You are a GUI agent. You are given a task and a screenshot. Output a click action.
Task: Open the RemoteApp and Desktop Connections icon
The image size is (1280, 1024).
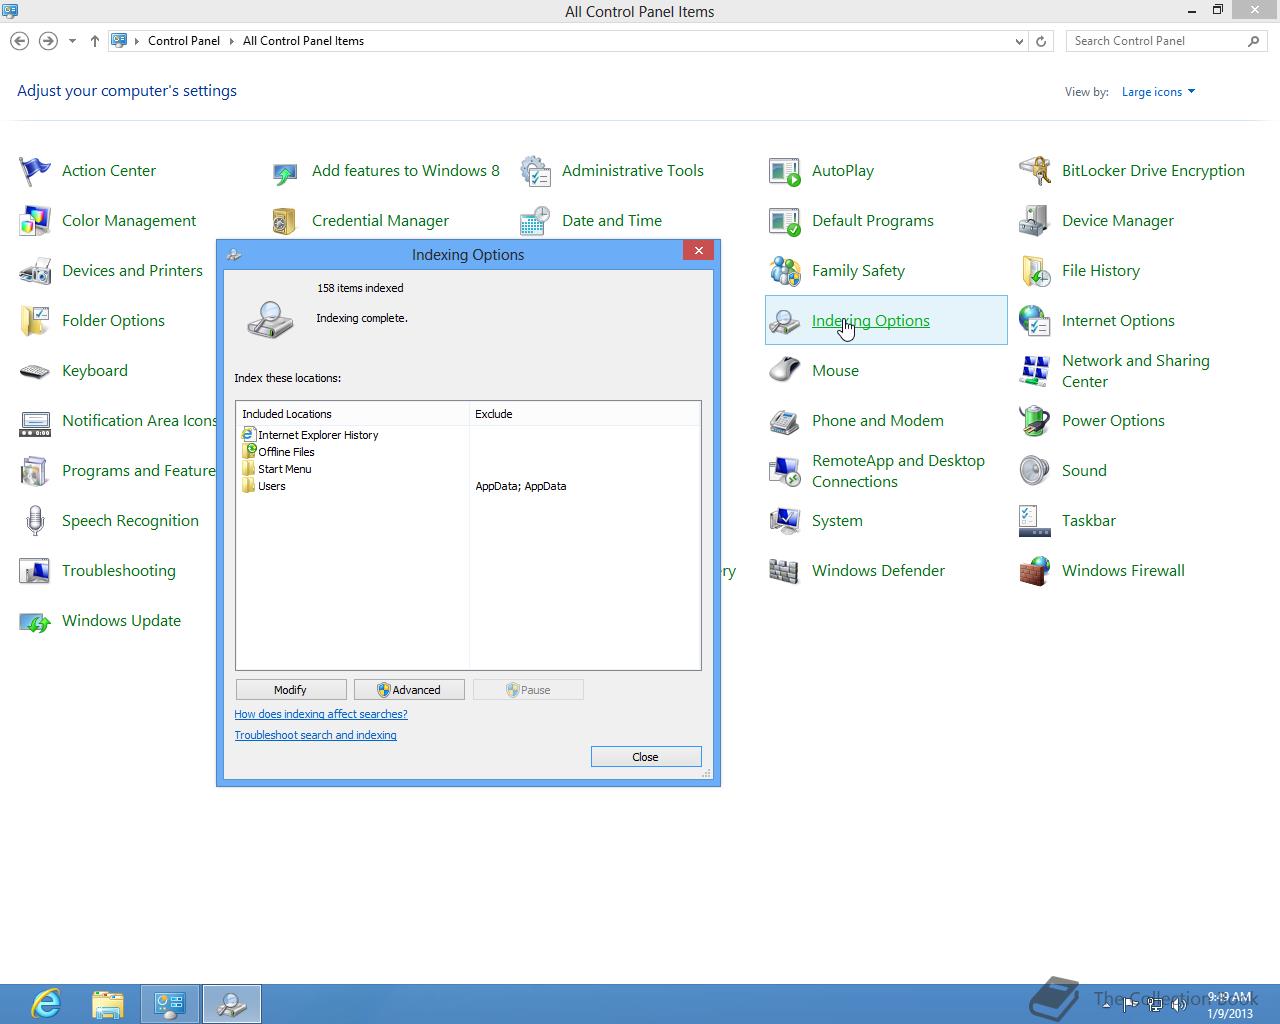tap(785, 471)
